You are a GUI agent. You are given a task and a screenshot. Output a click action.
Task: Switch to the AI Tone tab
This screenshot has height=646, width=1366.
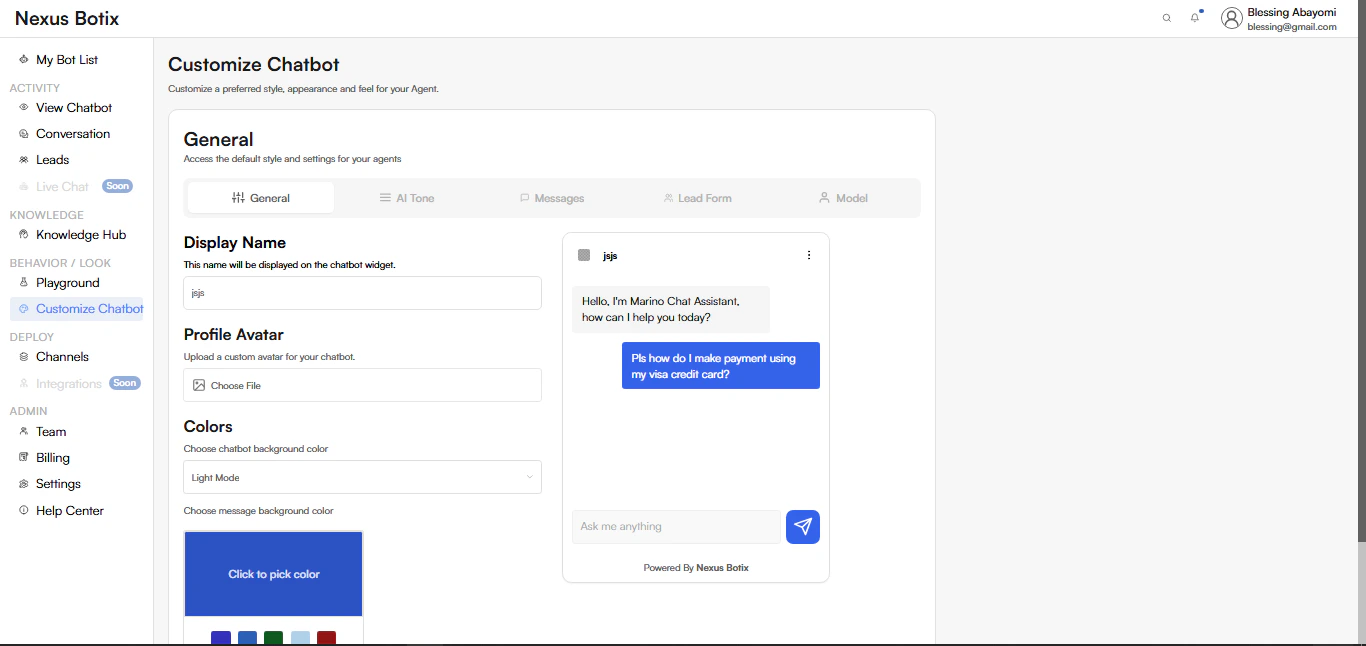(x=407, y=198)
